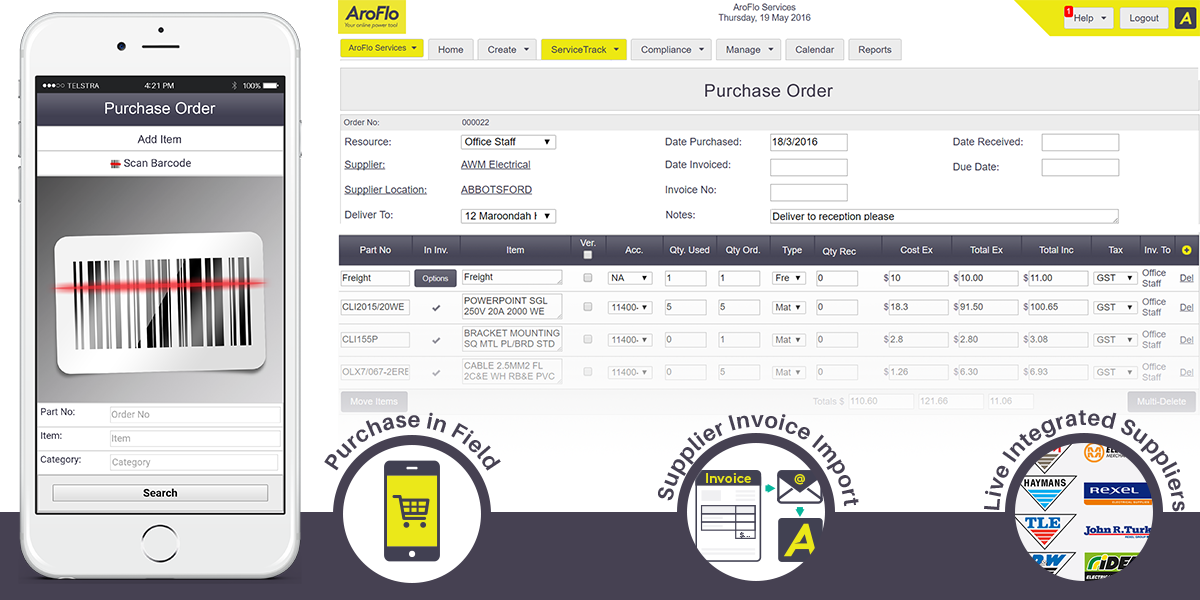
Task: Click the Date Received field
Action: 1080,142
